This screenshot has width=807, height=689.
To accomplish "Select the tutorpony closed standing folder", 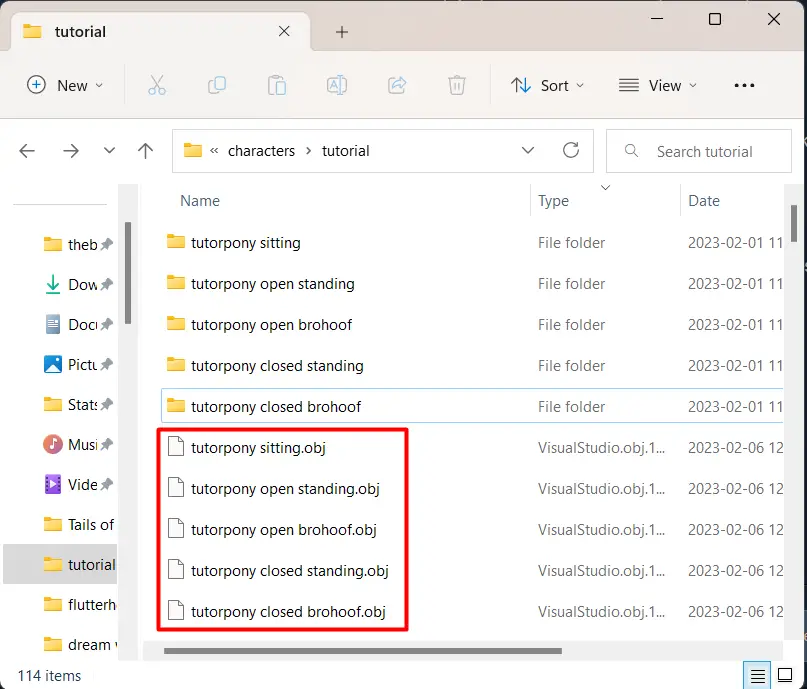I will pos(472,366).
